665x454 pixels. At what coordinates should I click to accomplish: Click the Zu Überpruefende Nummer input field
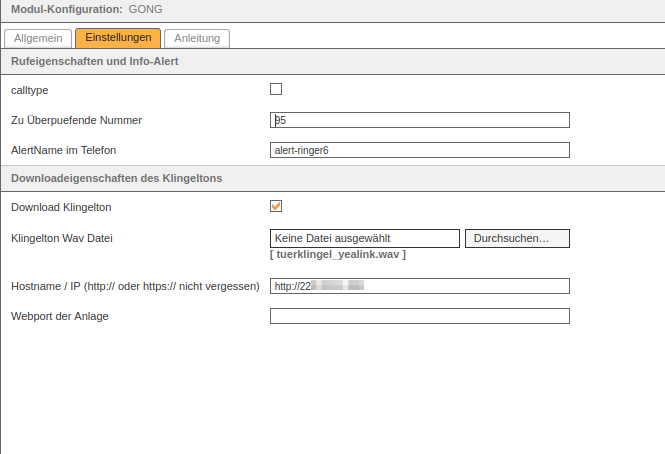pos(419,120)
